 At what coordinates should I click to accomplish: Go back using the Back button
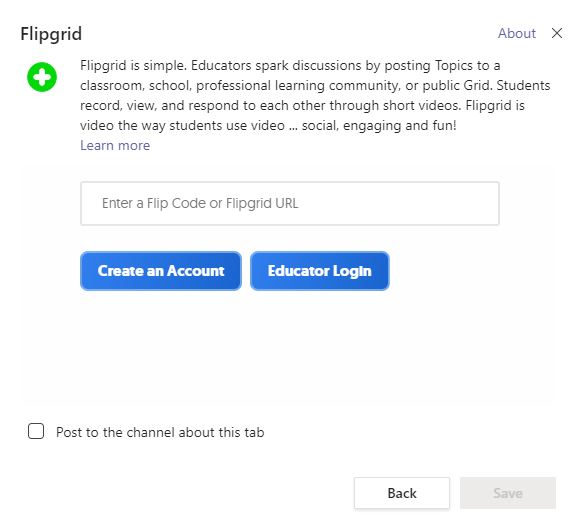pyautogui.click(x=402, y=493)
